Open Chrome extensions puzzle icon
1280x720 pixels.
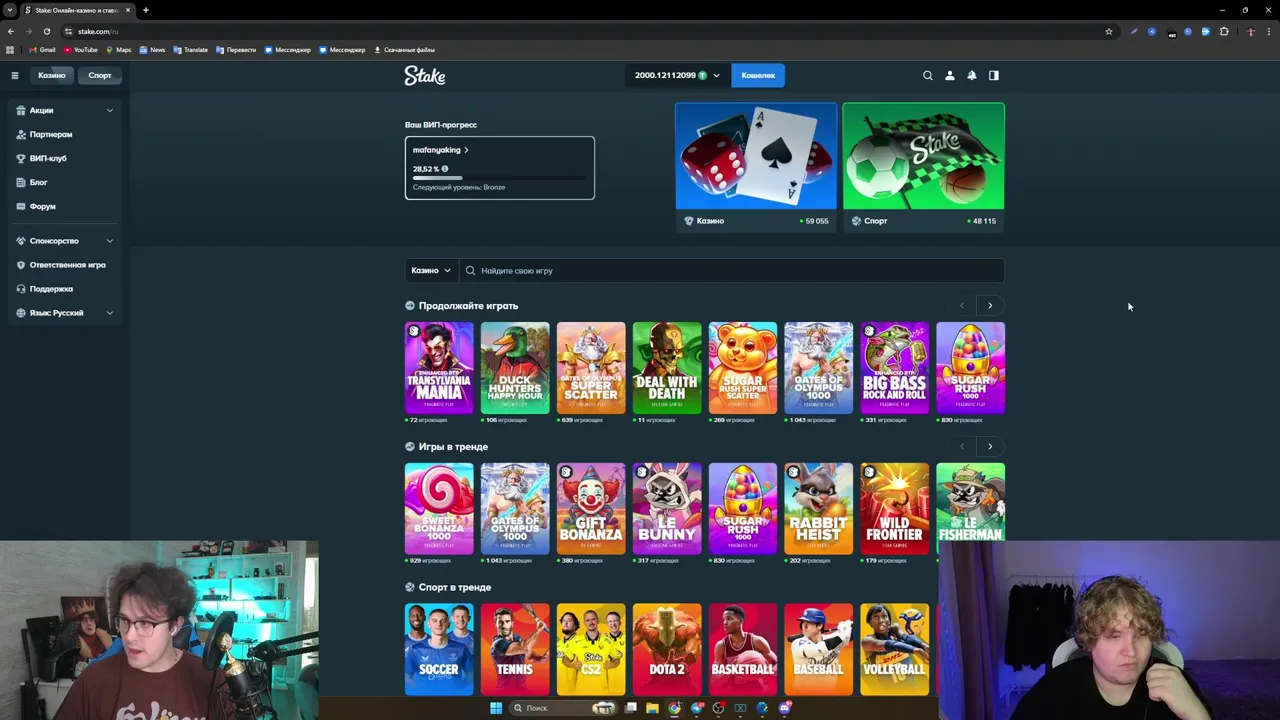click(x=1224, y=31)
